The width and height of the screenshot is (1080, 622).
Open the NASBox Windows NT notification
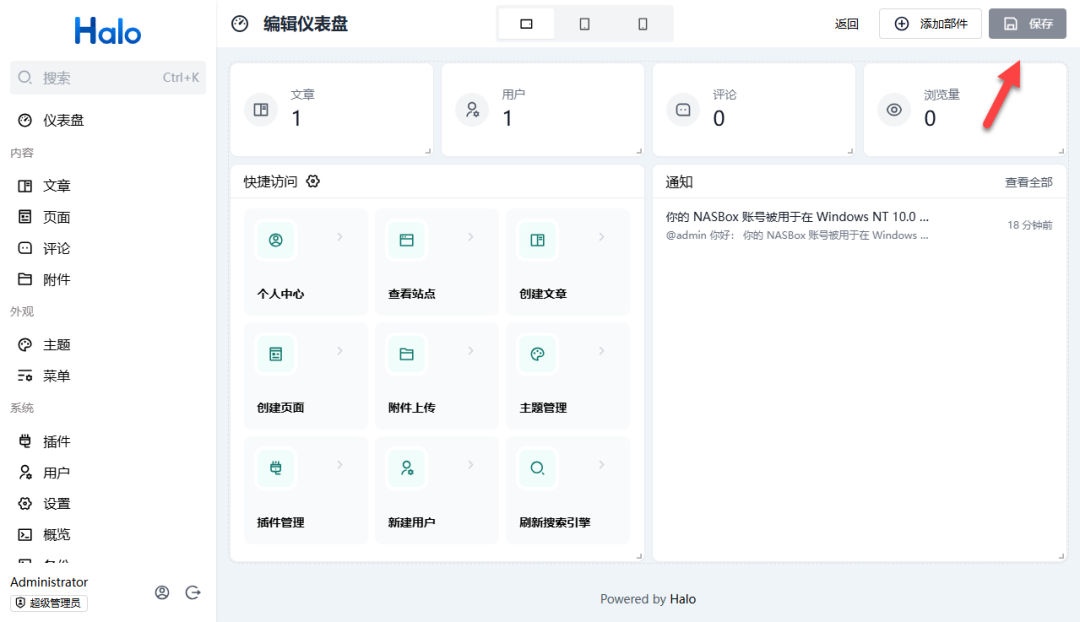859,225
